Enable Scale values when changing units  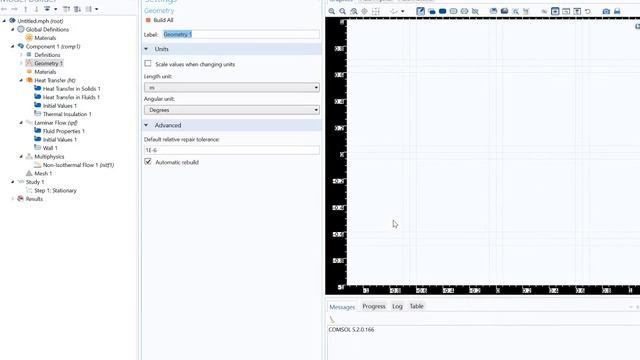(x=148, y=64)
